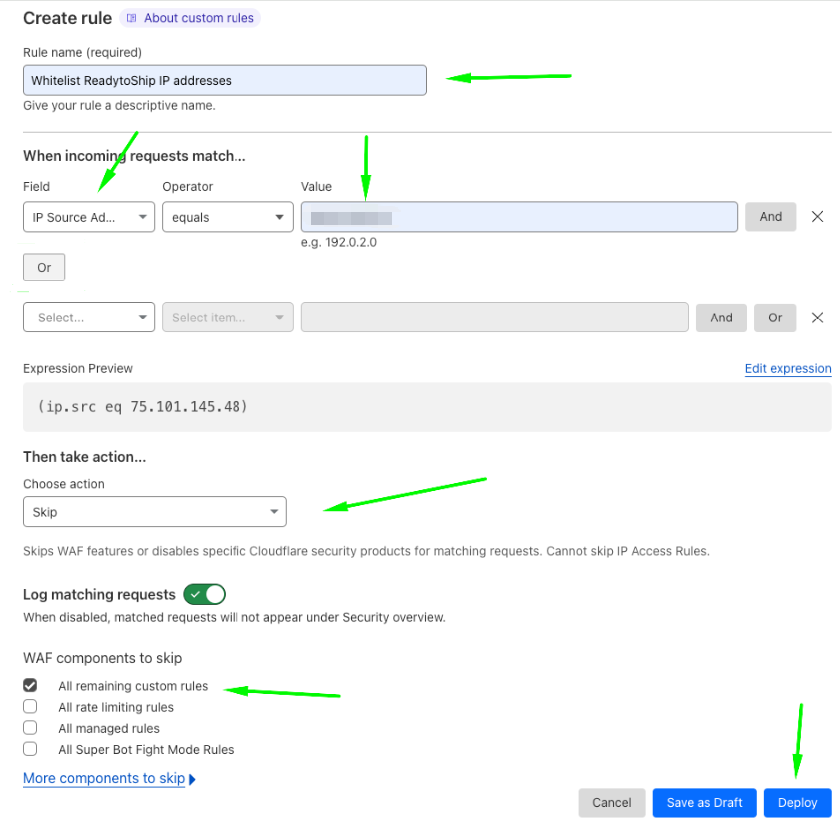Click the And button on second row
This screenshot has width=840, height=822.
point(721,317)
